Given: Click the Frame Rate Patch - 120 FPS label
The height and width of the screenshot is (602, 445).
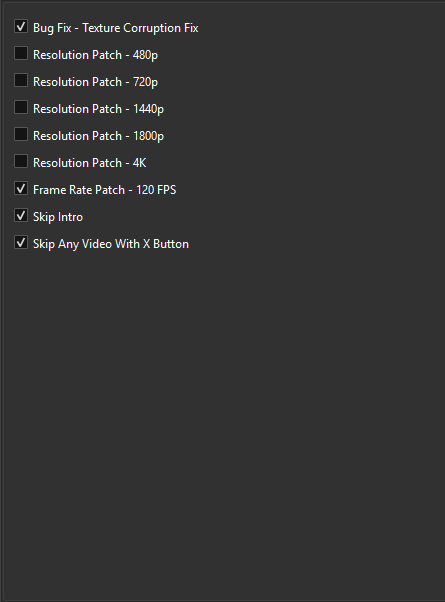Looking at the screenshot, I should tap(104, 190).
